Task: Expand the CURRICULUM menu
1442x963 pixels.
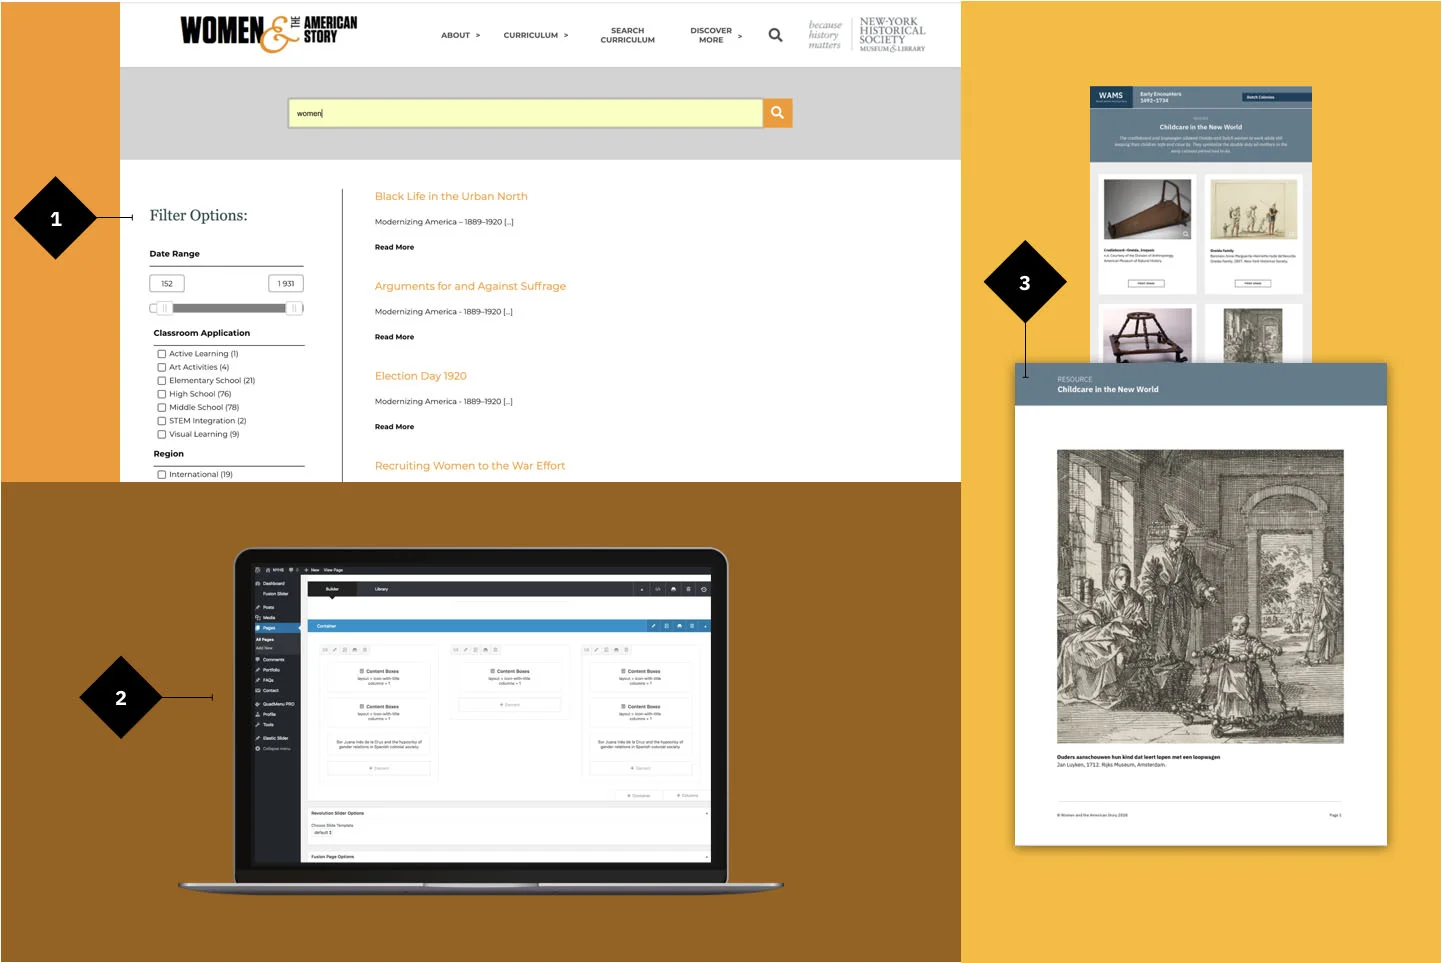Action: pos(536,35)
